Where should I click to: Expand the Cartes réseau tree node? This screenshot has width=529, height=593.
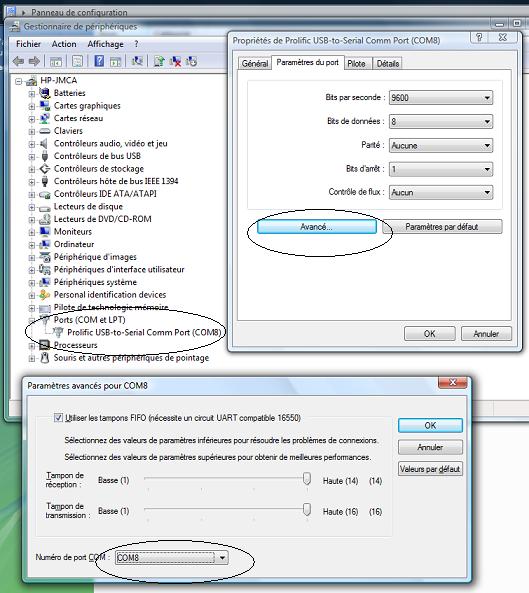tap(32, 119)
